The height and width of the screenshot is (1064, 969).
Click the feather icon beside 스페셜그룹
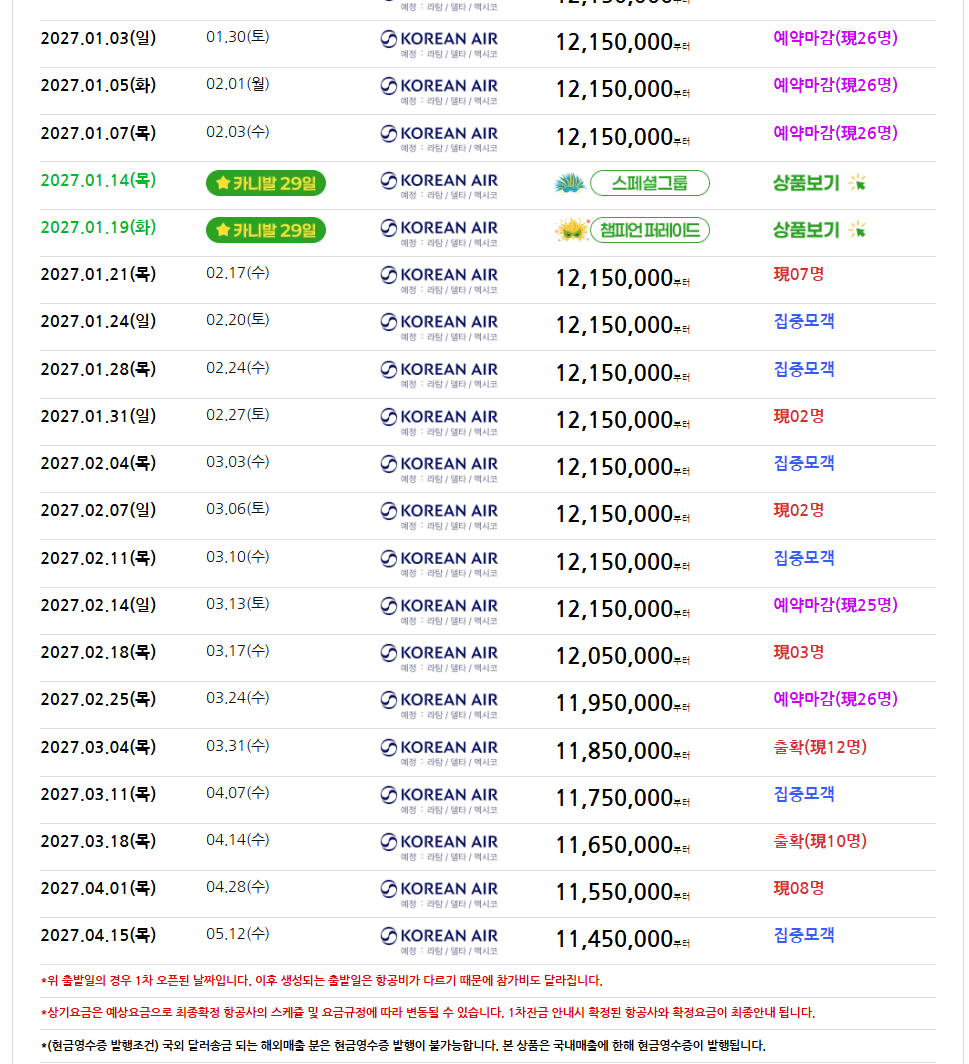click(570, 183)
